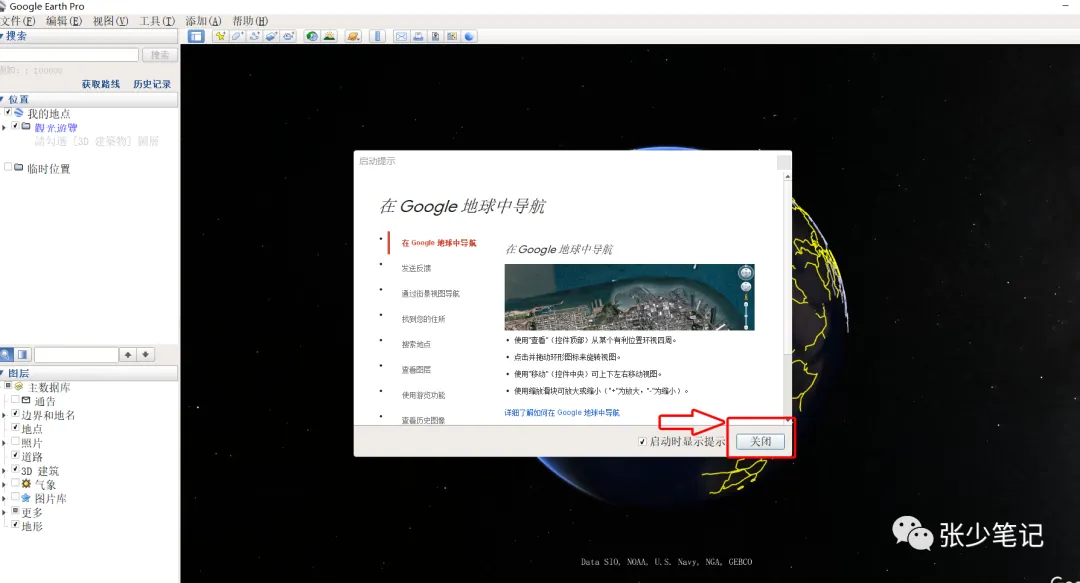Disable the 边界和地名 layer checkbox
Screen dimensions: 1080x583
pyautogui.click(x=15, y=413)
